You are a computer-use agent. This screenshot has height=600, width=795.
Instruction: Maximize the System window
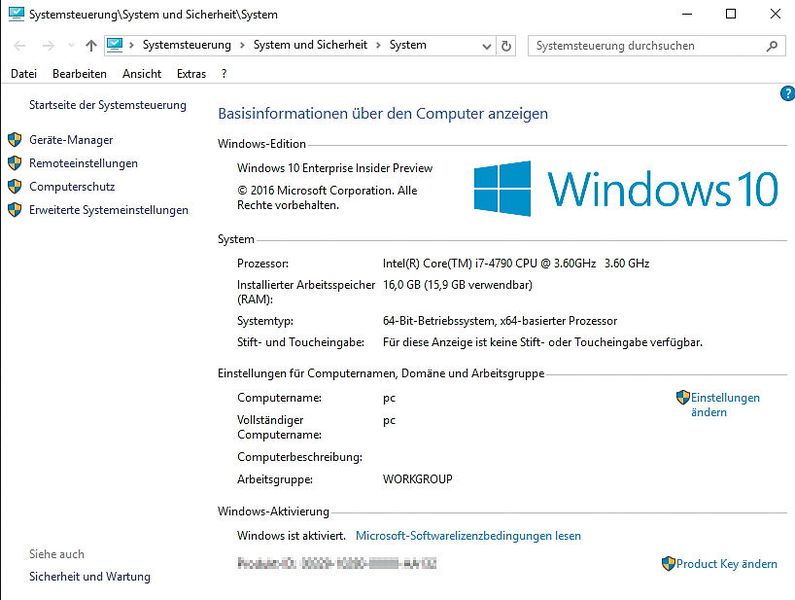[x=731, y=14]
